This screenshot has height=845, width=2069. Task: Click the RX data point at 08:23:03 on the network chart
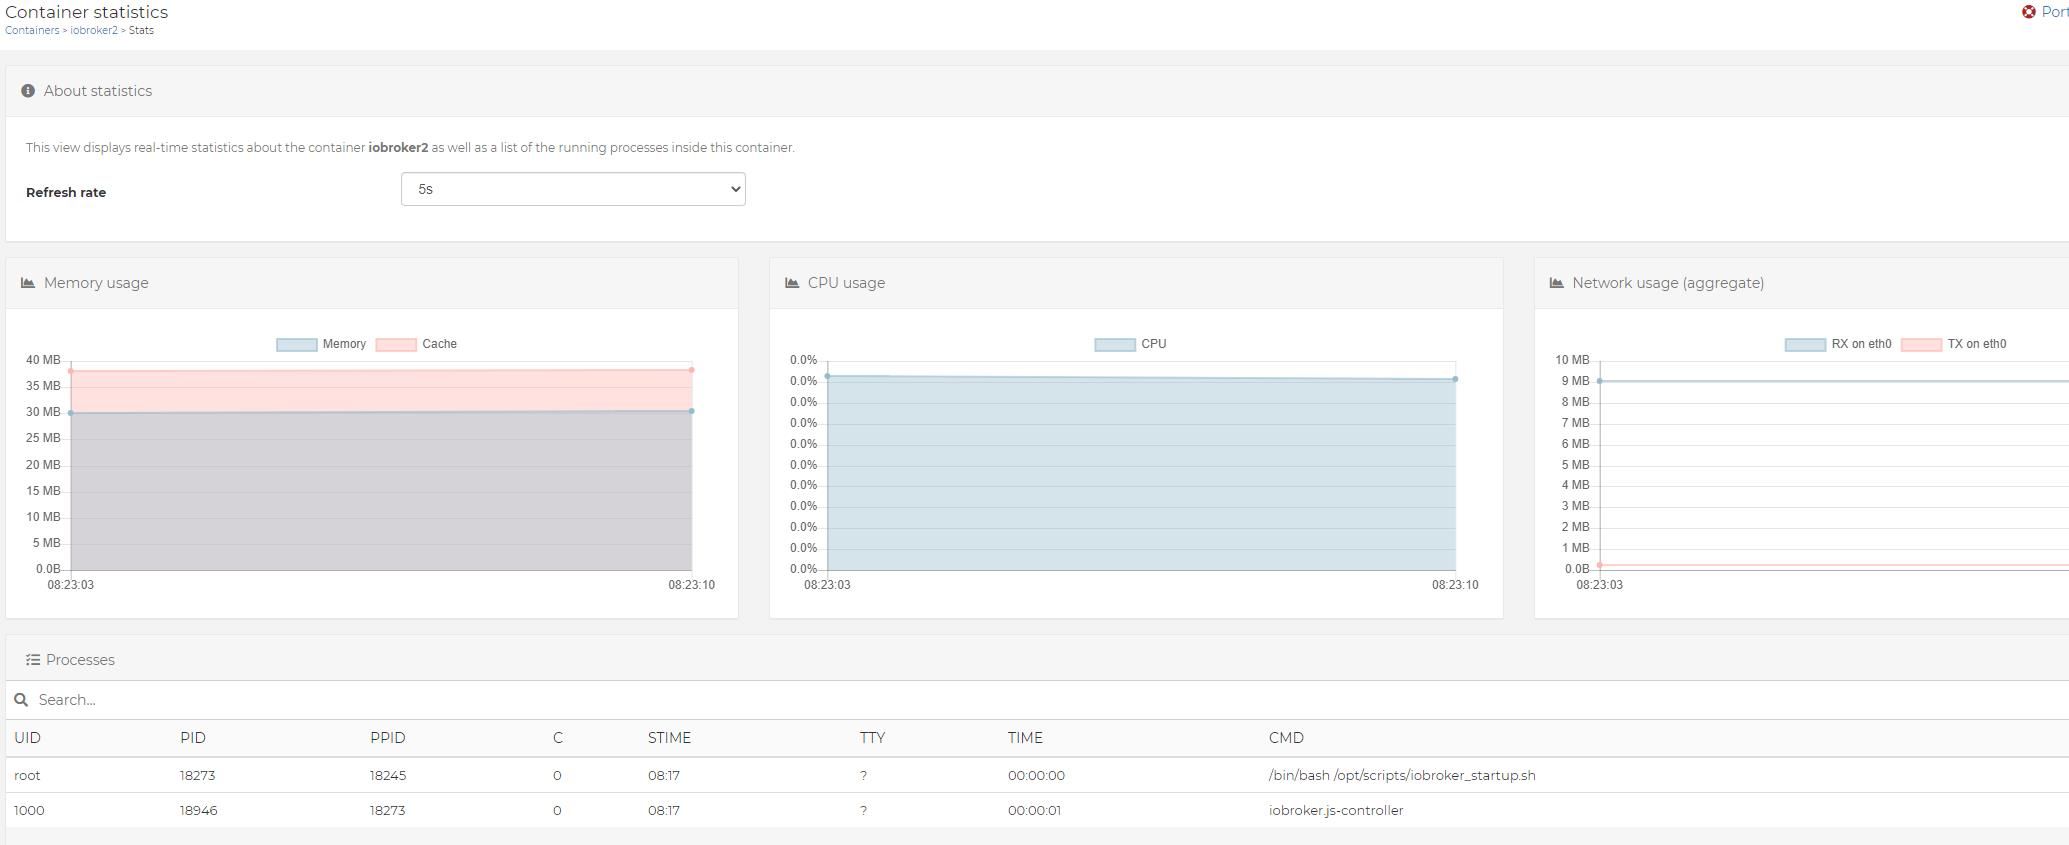pos(1600,381)
